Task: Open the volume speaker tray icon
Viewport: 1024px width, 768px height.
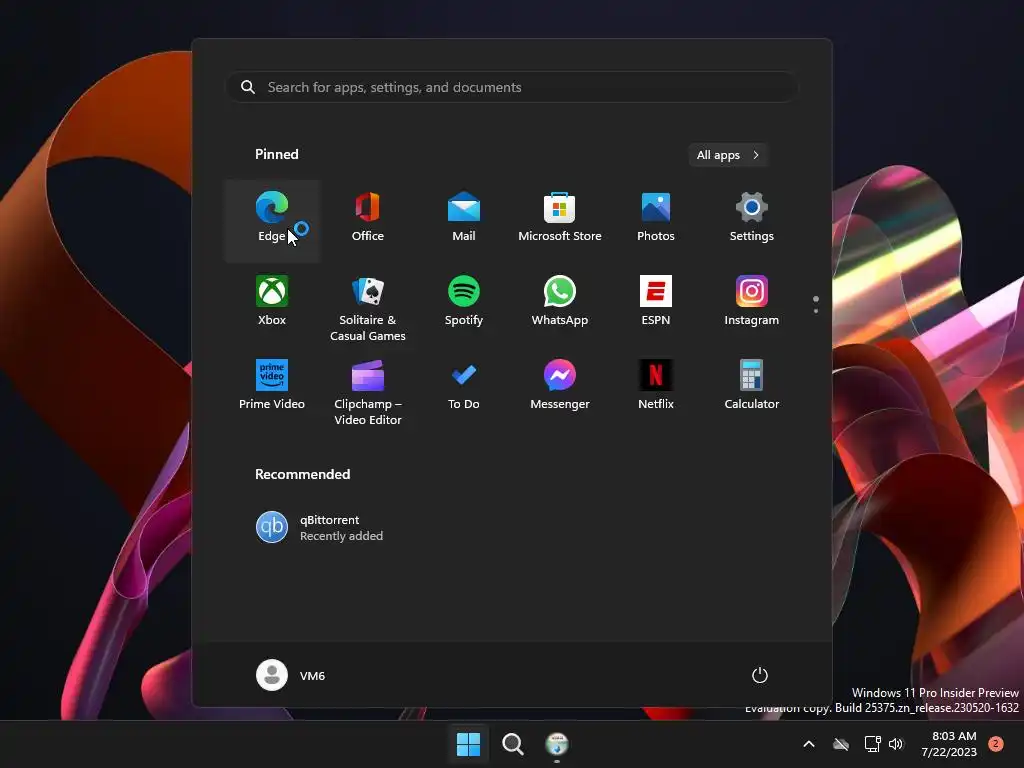Action: tap(896, 744)
